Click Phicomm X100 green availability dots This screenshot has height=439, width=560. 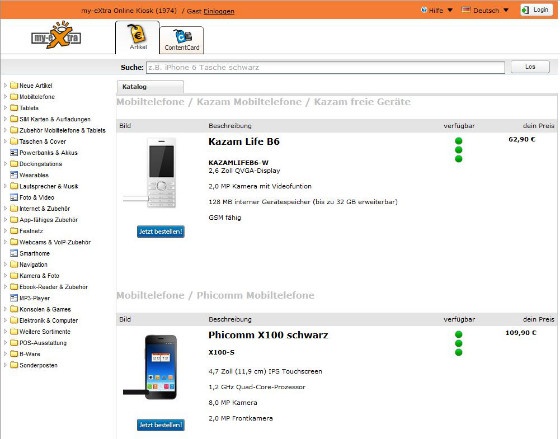coord(459,343)
